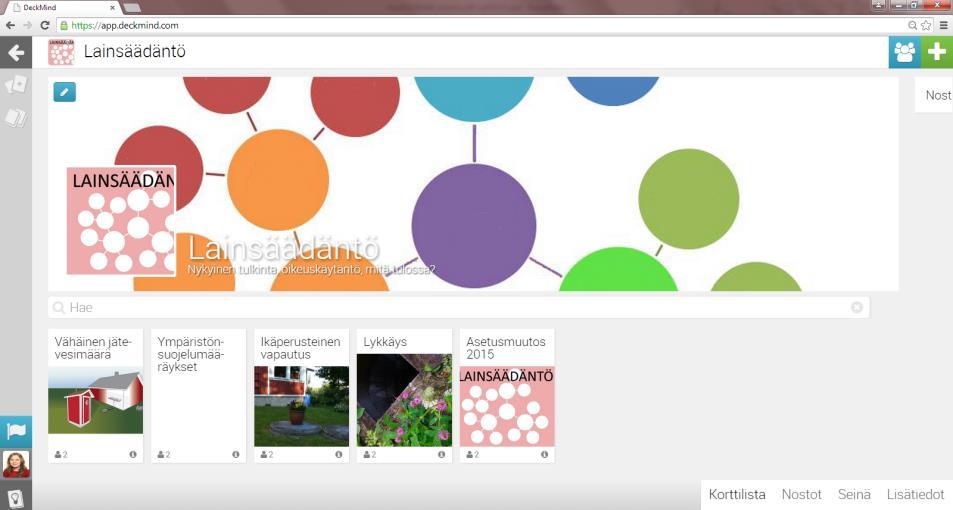Open the browser menu hamburger icon

tap(943, 25)
